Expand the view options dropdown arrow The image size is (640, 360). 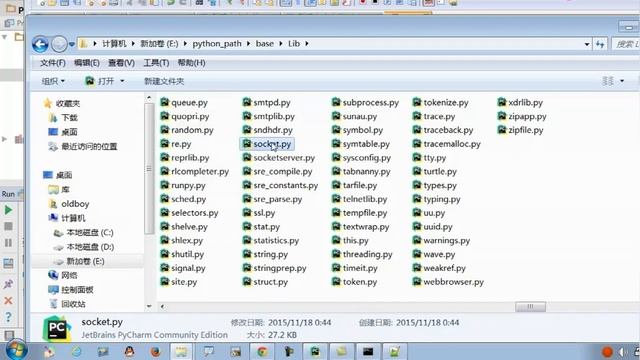click(622, 81)
